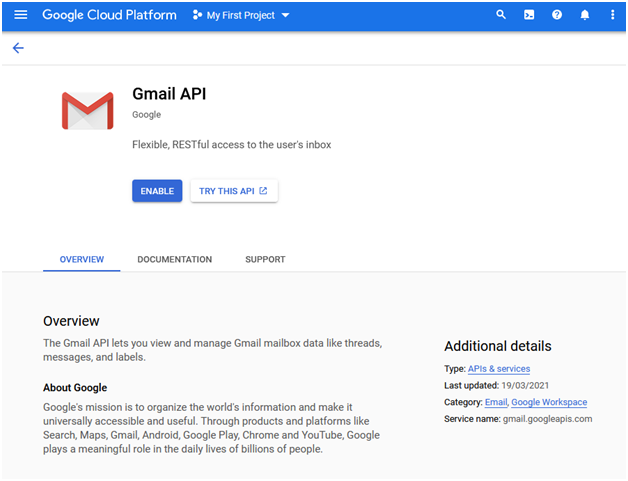The width and height of the screenshot is (628, 481).
Task: Click the TRY THIS API button
Action: pos(234,191)
